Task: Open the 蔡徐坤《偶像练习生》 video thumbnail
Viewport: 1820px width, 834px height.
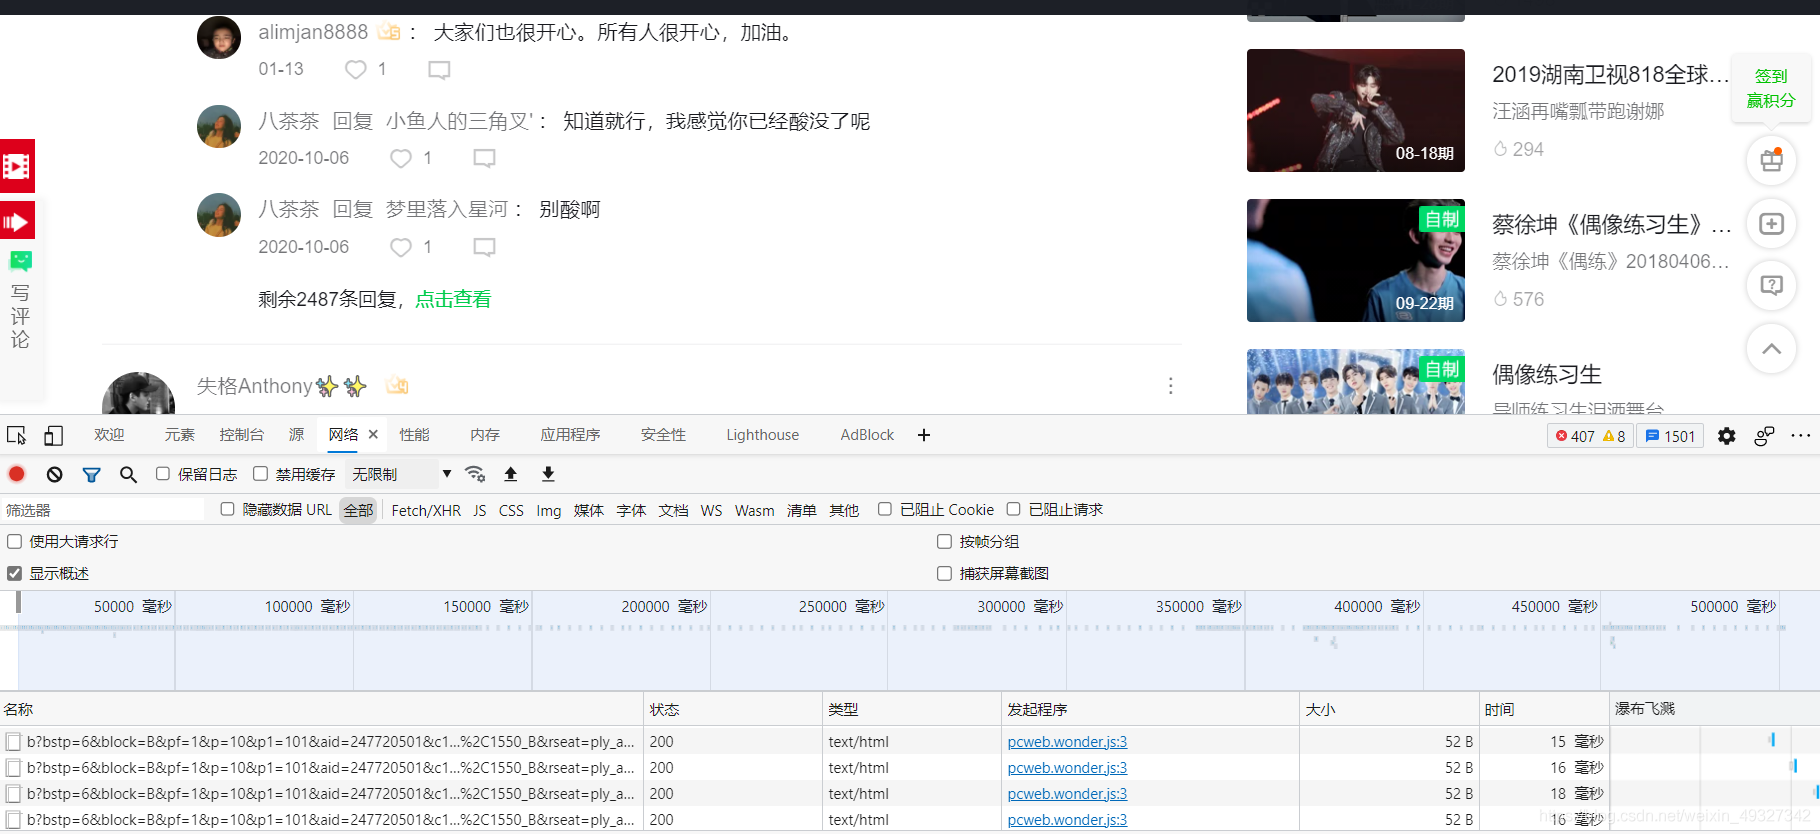Action: coord(1355,260)
